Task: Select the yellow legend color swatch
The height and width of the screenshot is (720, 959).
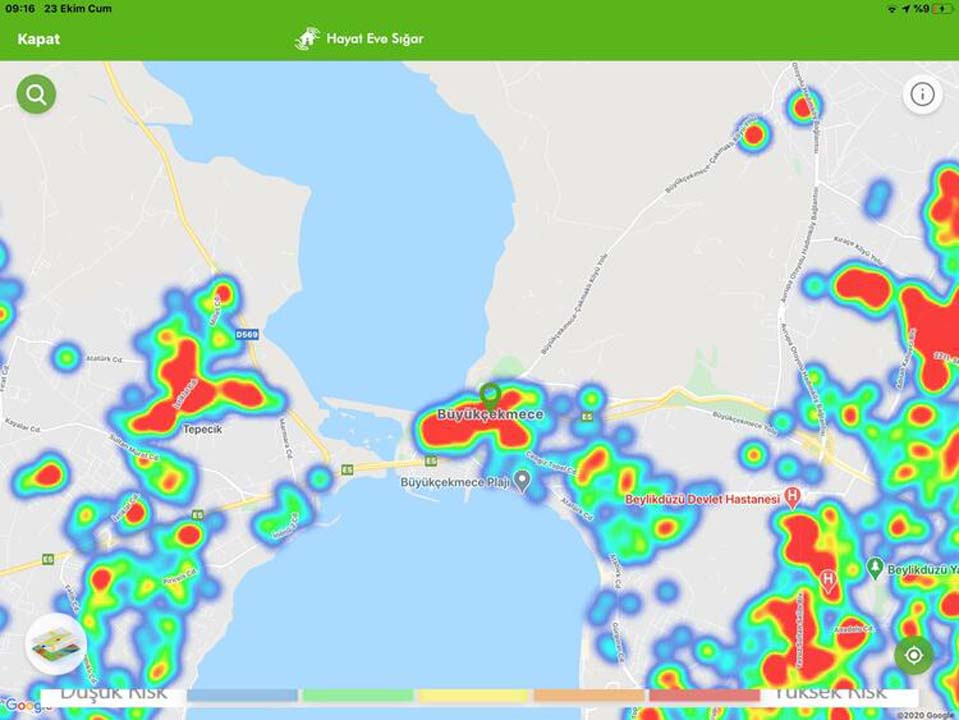Action: [473, 696]
